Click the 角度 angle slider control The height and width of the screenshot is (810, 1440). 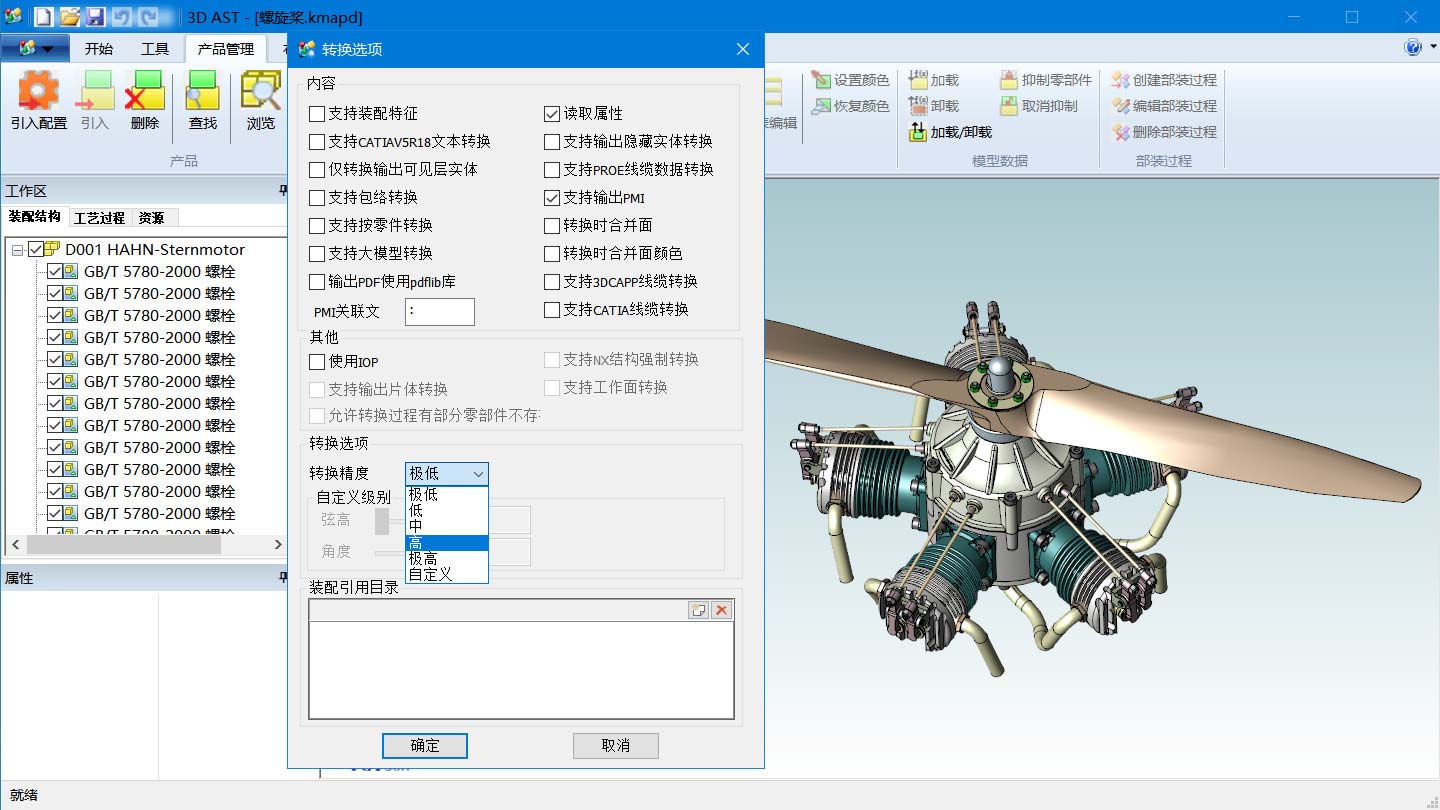pos(384,551)
